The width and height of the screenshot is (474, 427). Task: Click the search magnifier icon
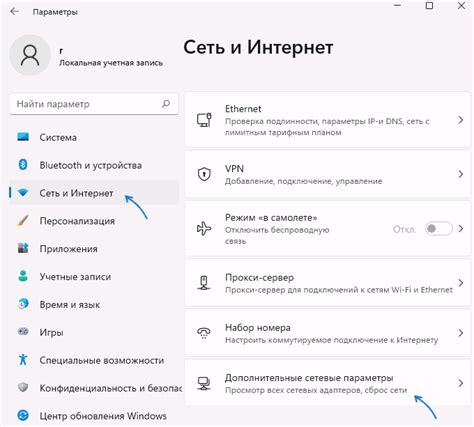click(x=166, y=104)
